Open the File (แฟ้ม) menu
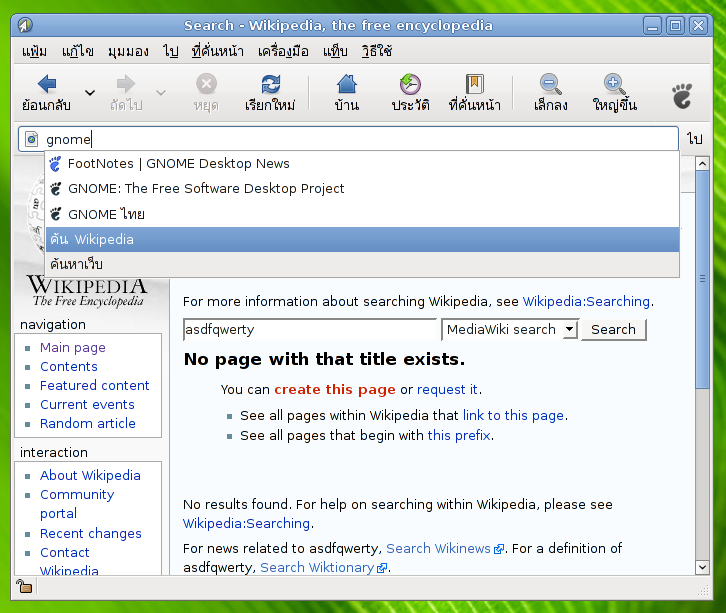The height and width of the screenshot is (613, 726). click(x=34, y=51)
